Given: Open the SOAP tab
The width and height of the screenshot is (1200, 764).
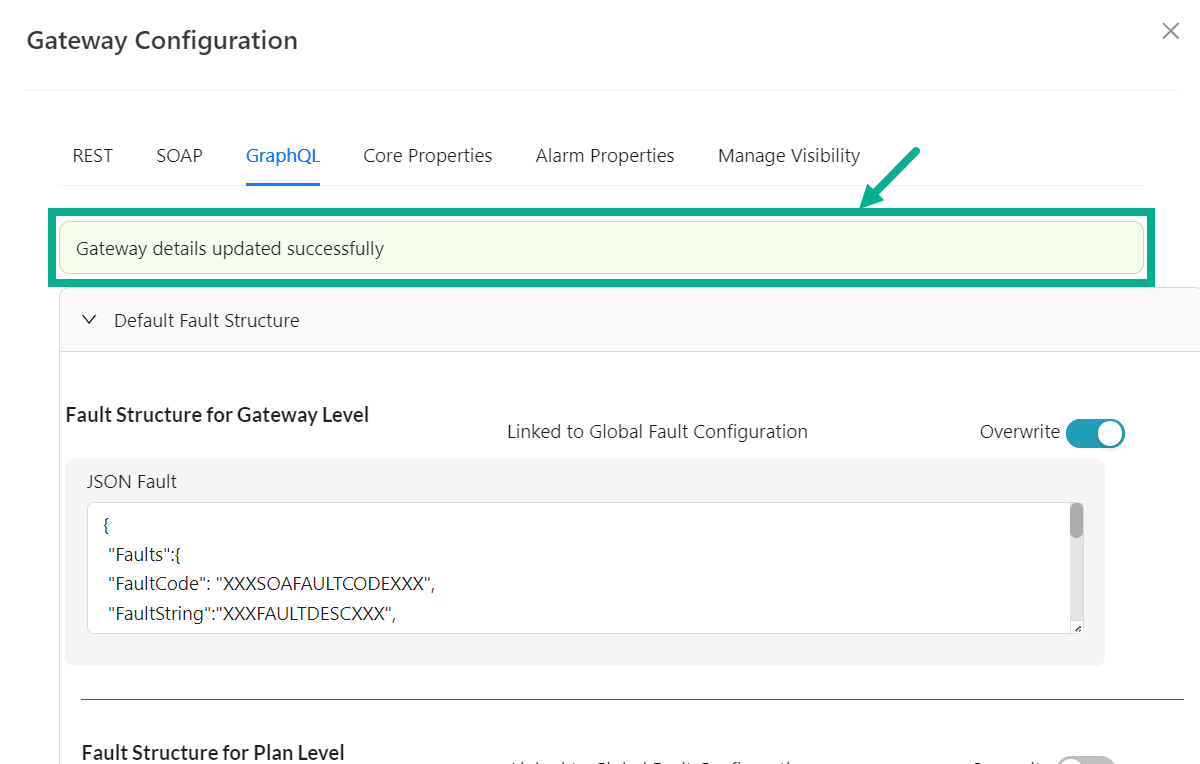Looking at the screenshot, I should pyautogui.click(x=179, y=156).
